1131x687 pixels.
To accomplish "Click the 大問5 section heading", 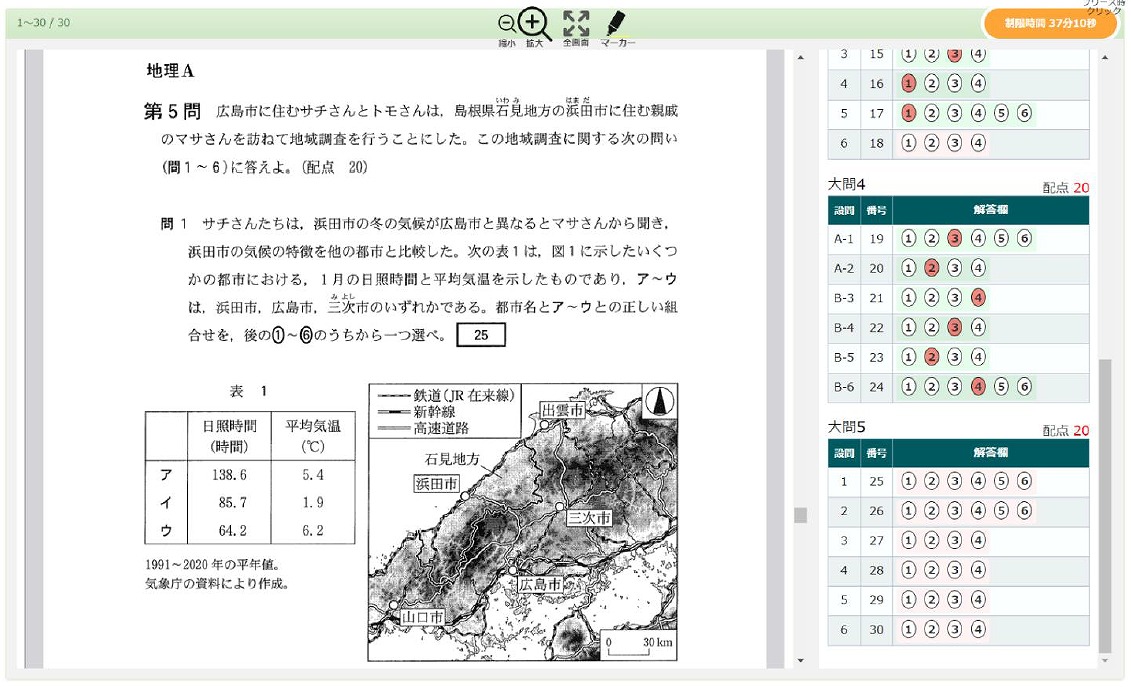I will click(x=846, y=427).
